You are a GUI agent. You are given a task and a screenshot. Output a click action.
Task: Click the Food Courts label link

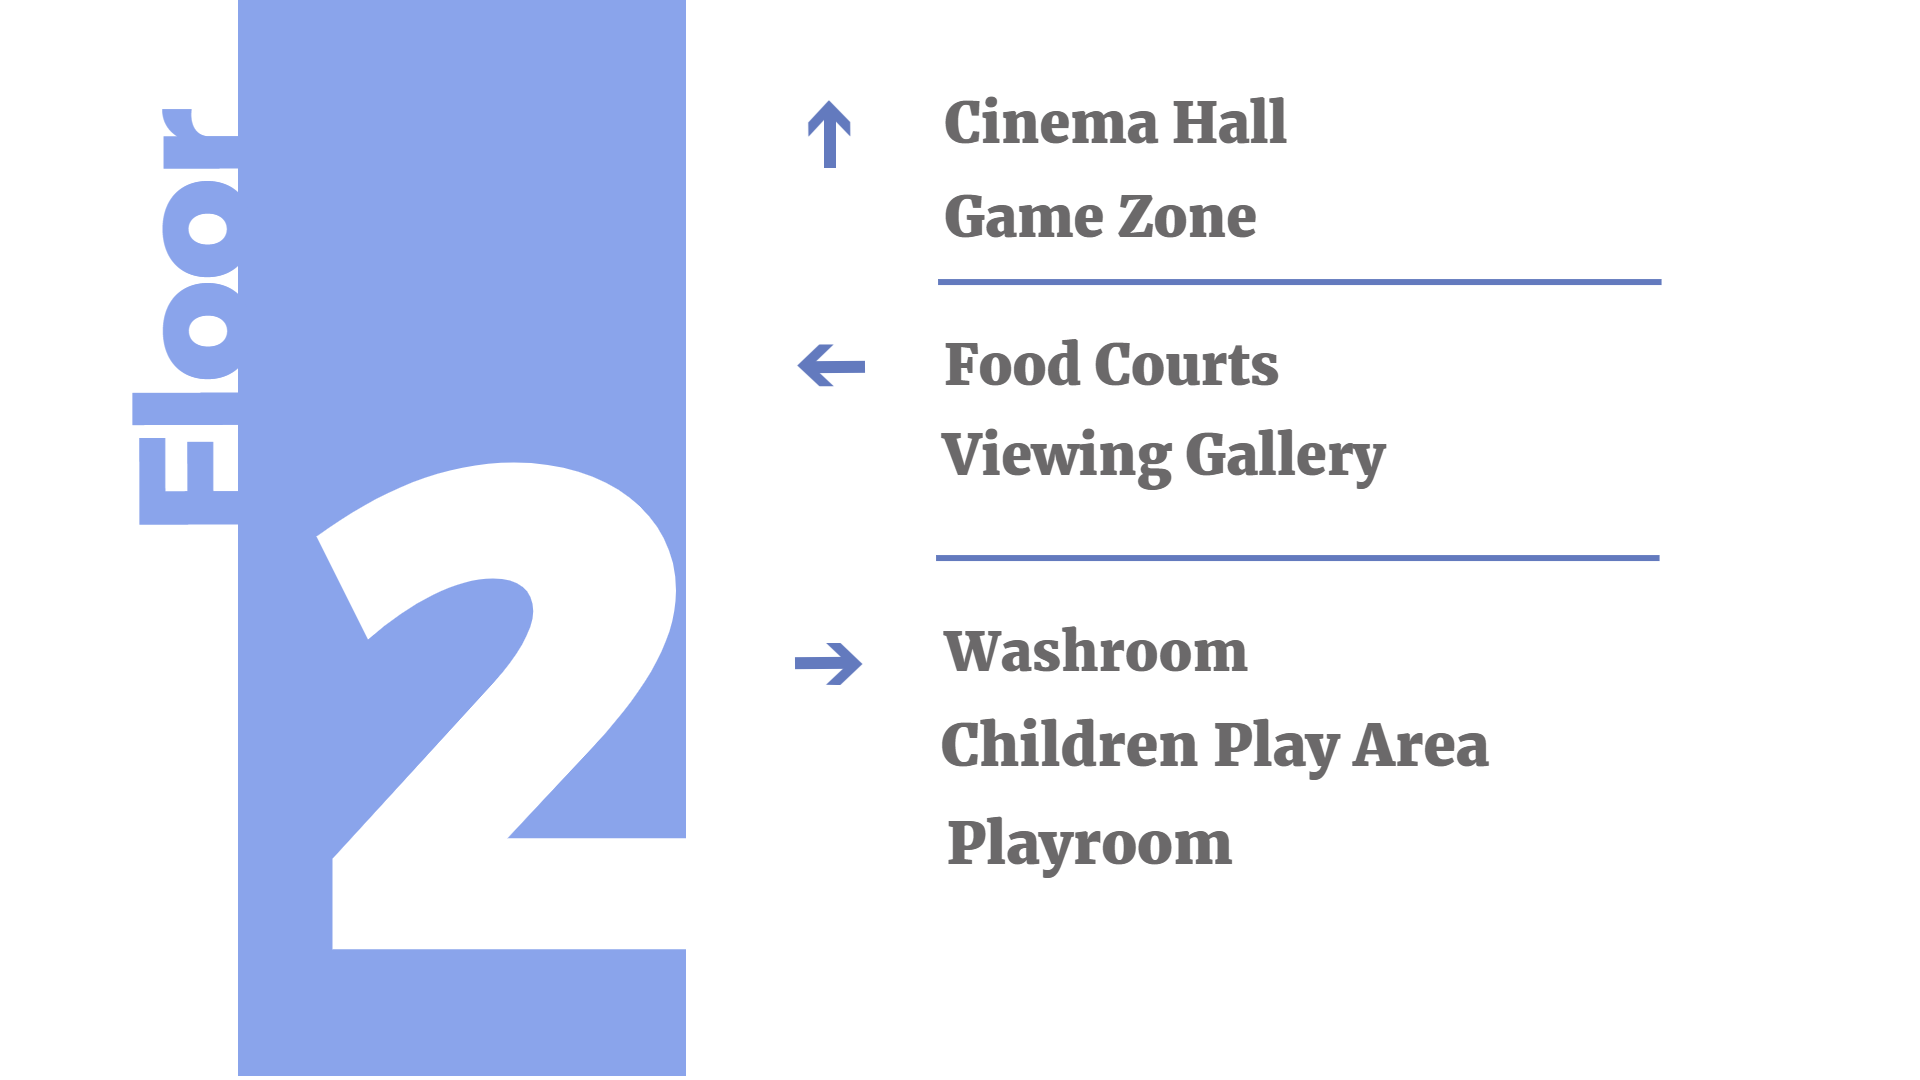pos(1126,361)
